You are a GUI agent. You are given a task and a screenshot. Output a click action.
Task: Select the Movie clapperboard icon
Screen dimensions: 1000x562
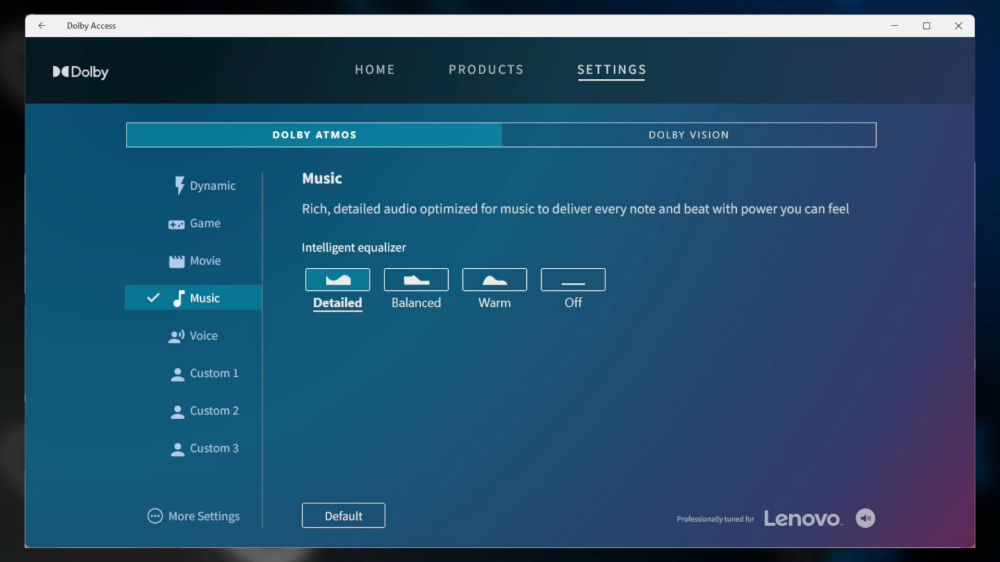177,261
